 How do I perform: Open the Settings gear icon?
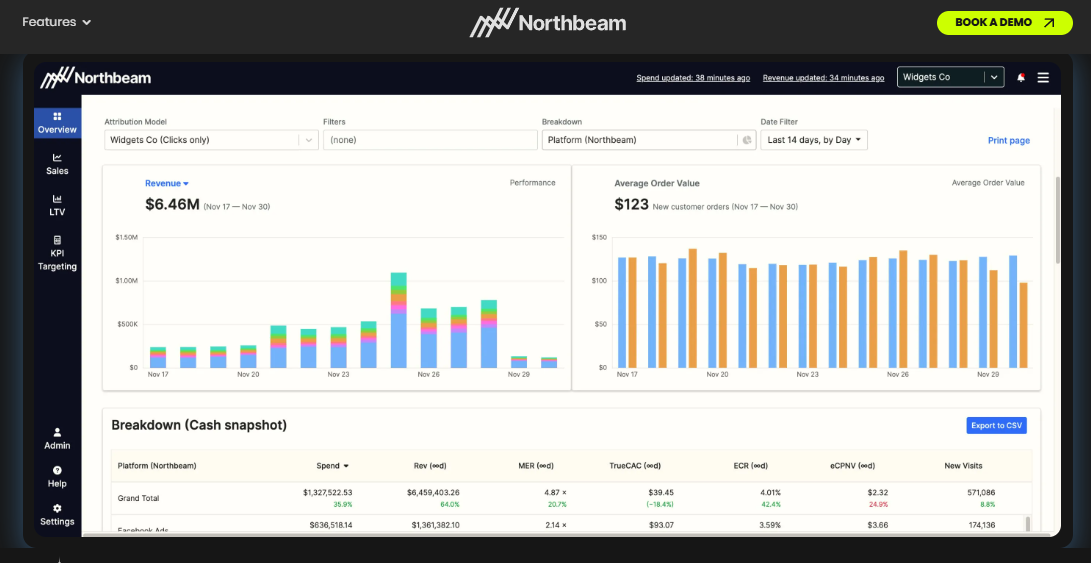[57, 509]
